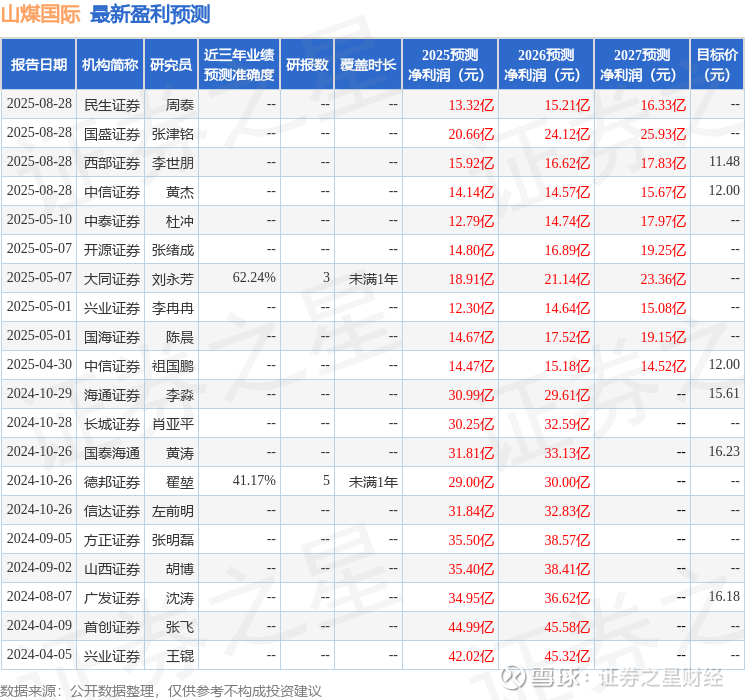The height and width of the screenshot is (700, 745).
Task: Click analyst name 李冉冉
Action: (172, 308)
